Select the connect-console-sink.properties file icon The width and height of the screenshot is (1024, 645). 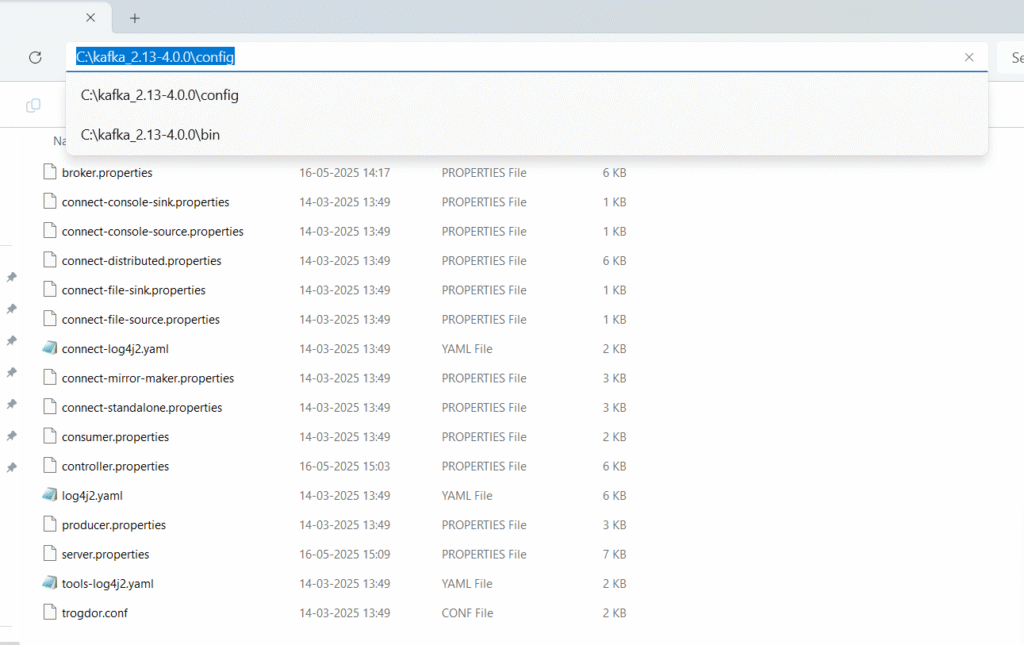50,201
